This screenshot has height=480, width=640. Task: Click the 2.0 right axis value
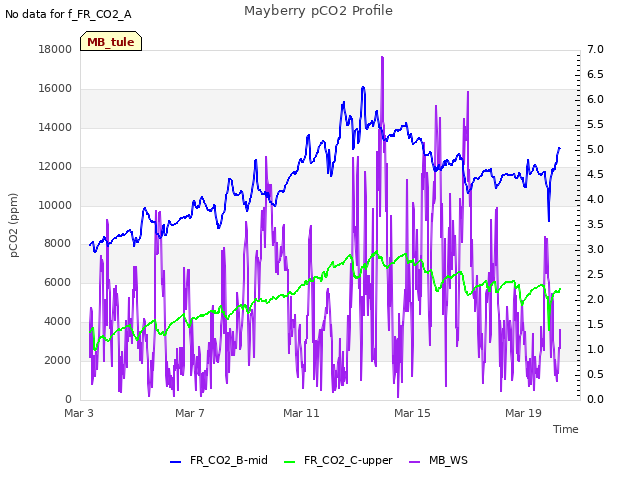(595, 299)
